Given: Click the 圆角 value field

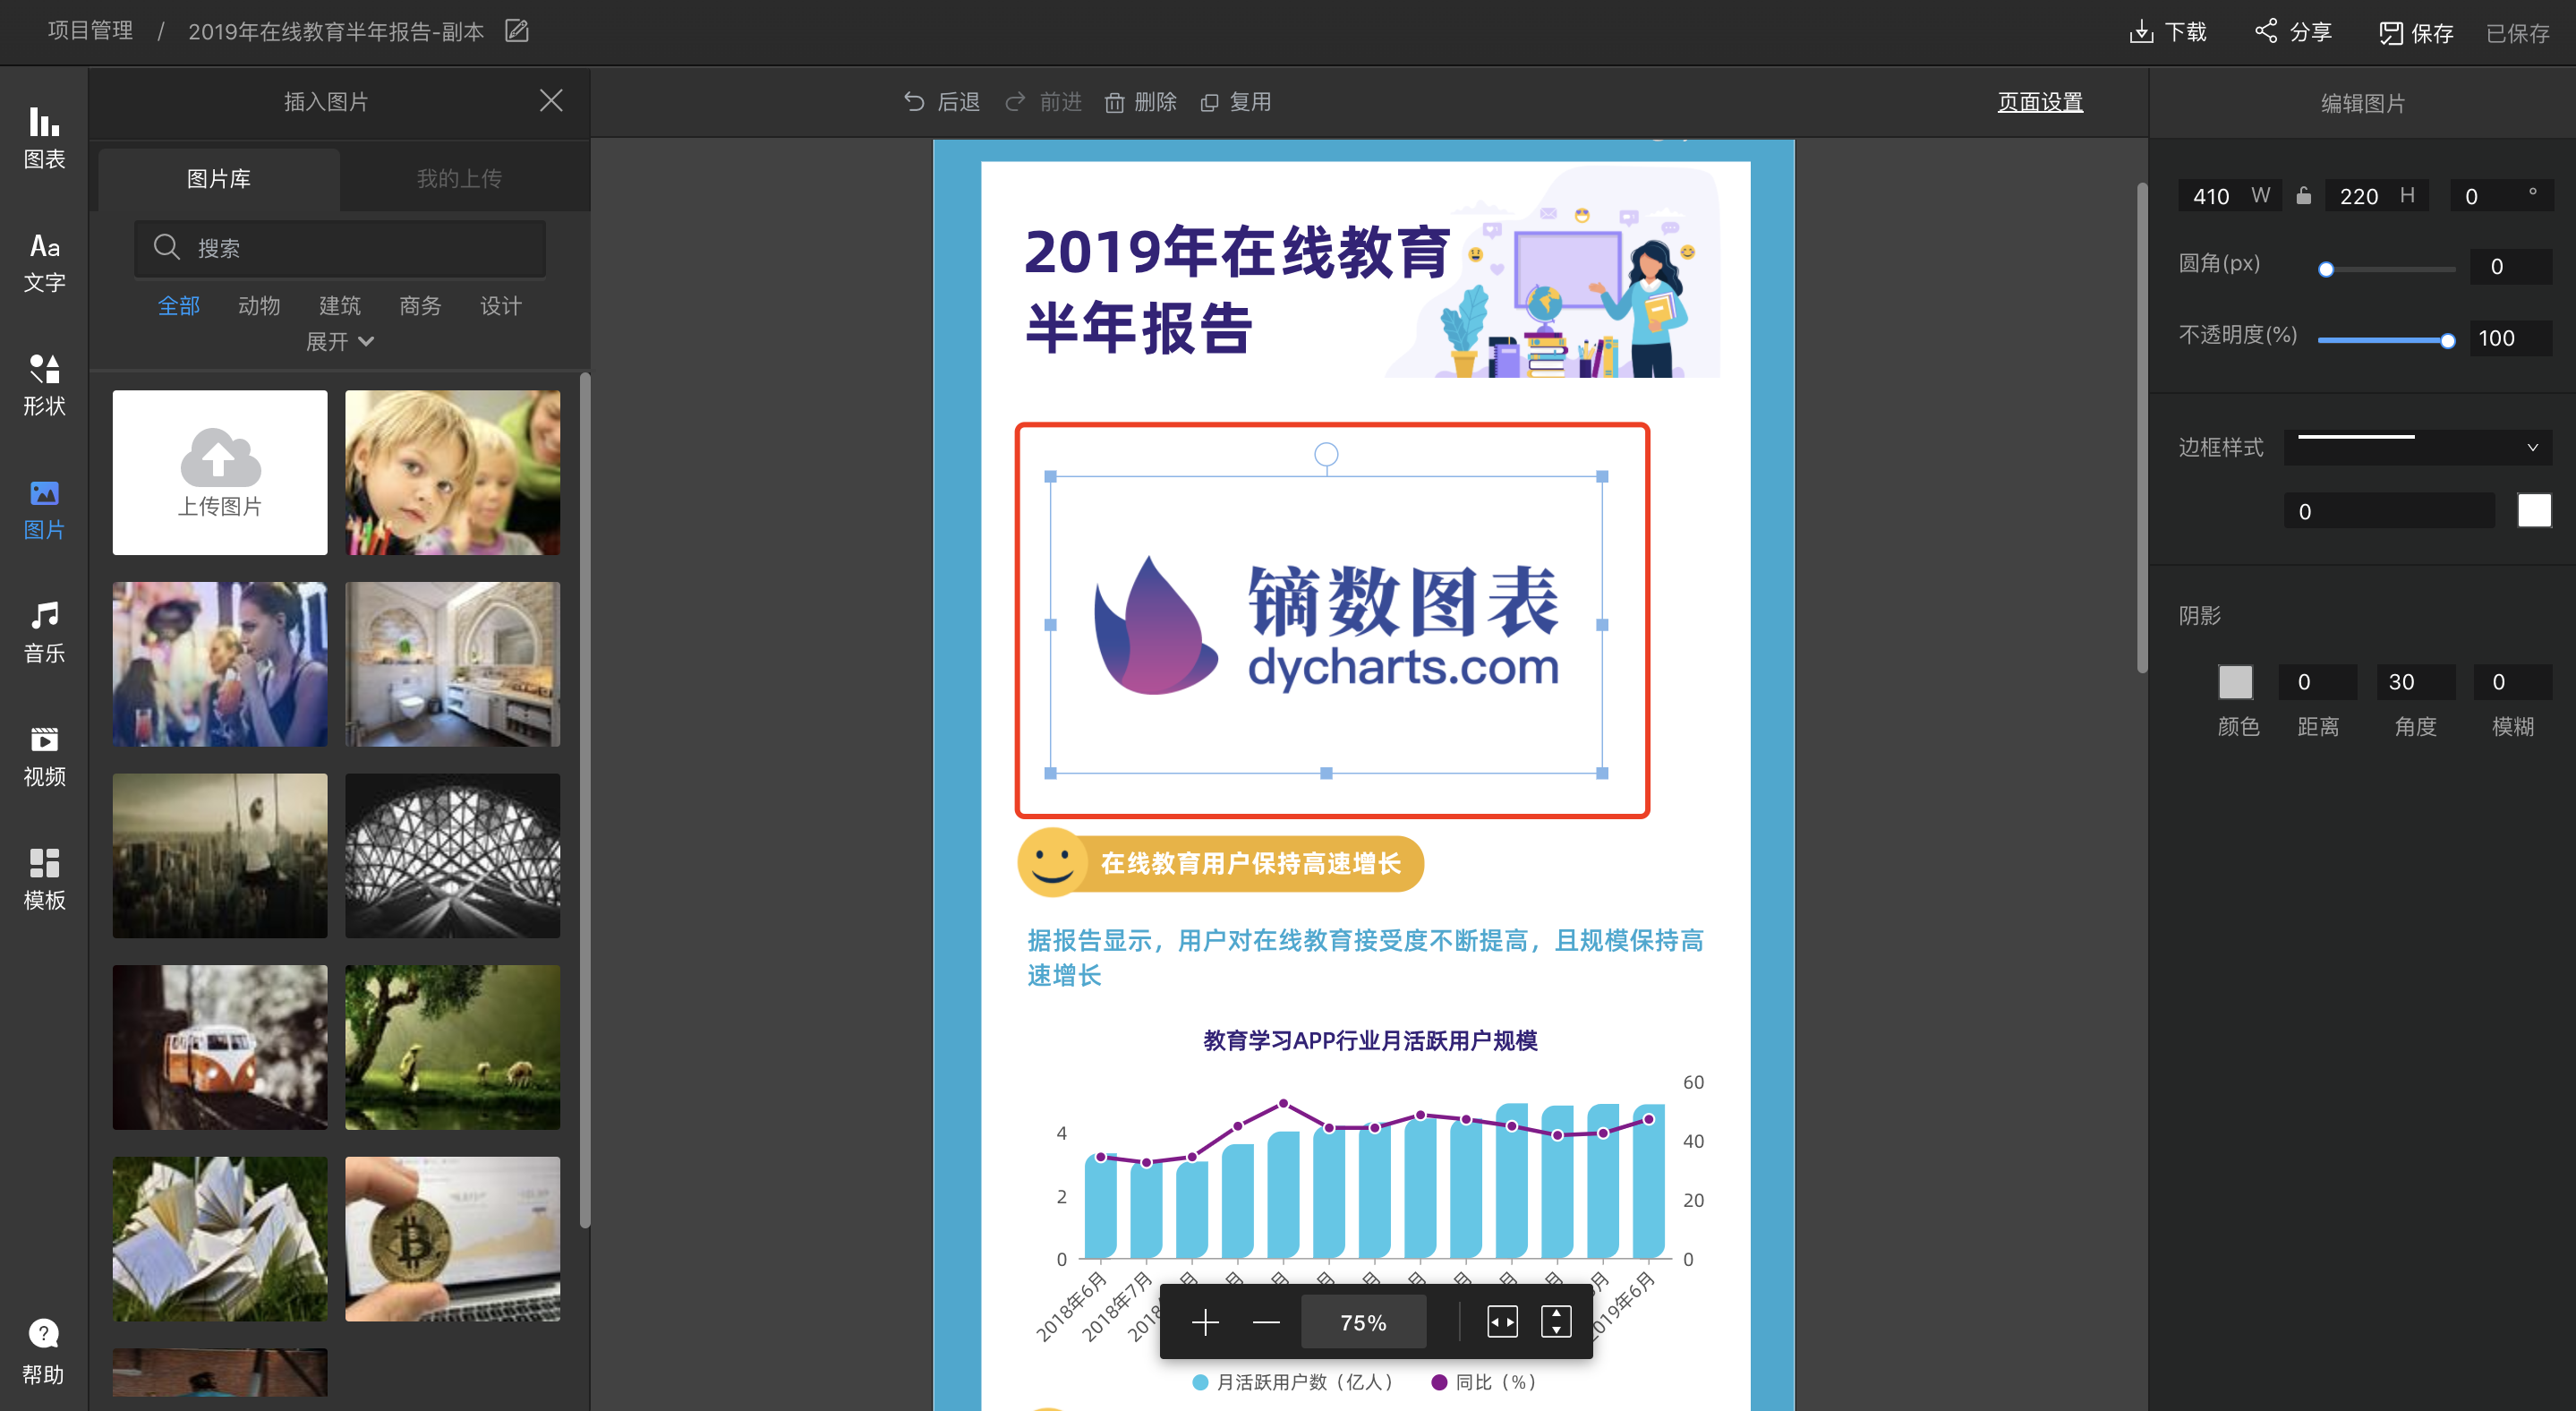Looking at the screenshot, I should pos(2511,267).
